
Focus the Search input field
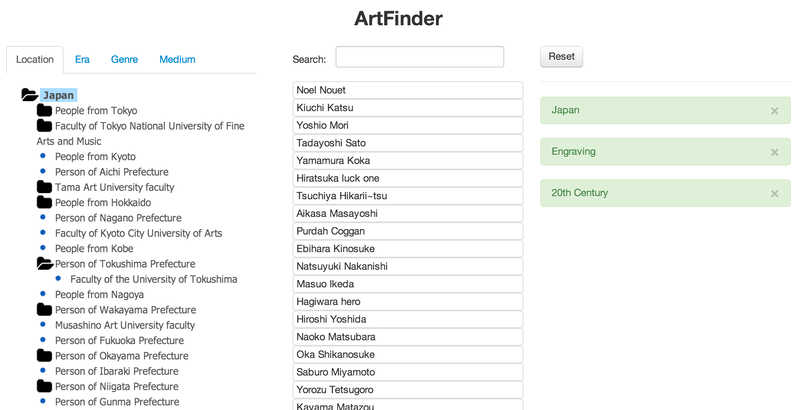[419, 57]
